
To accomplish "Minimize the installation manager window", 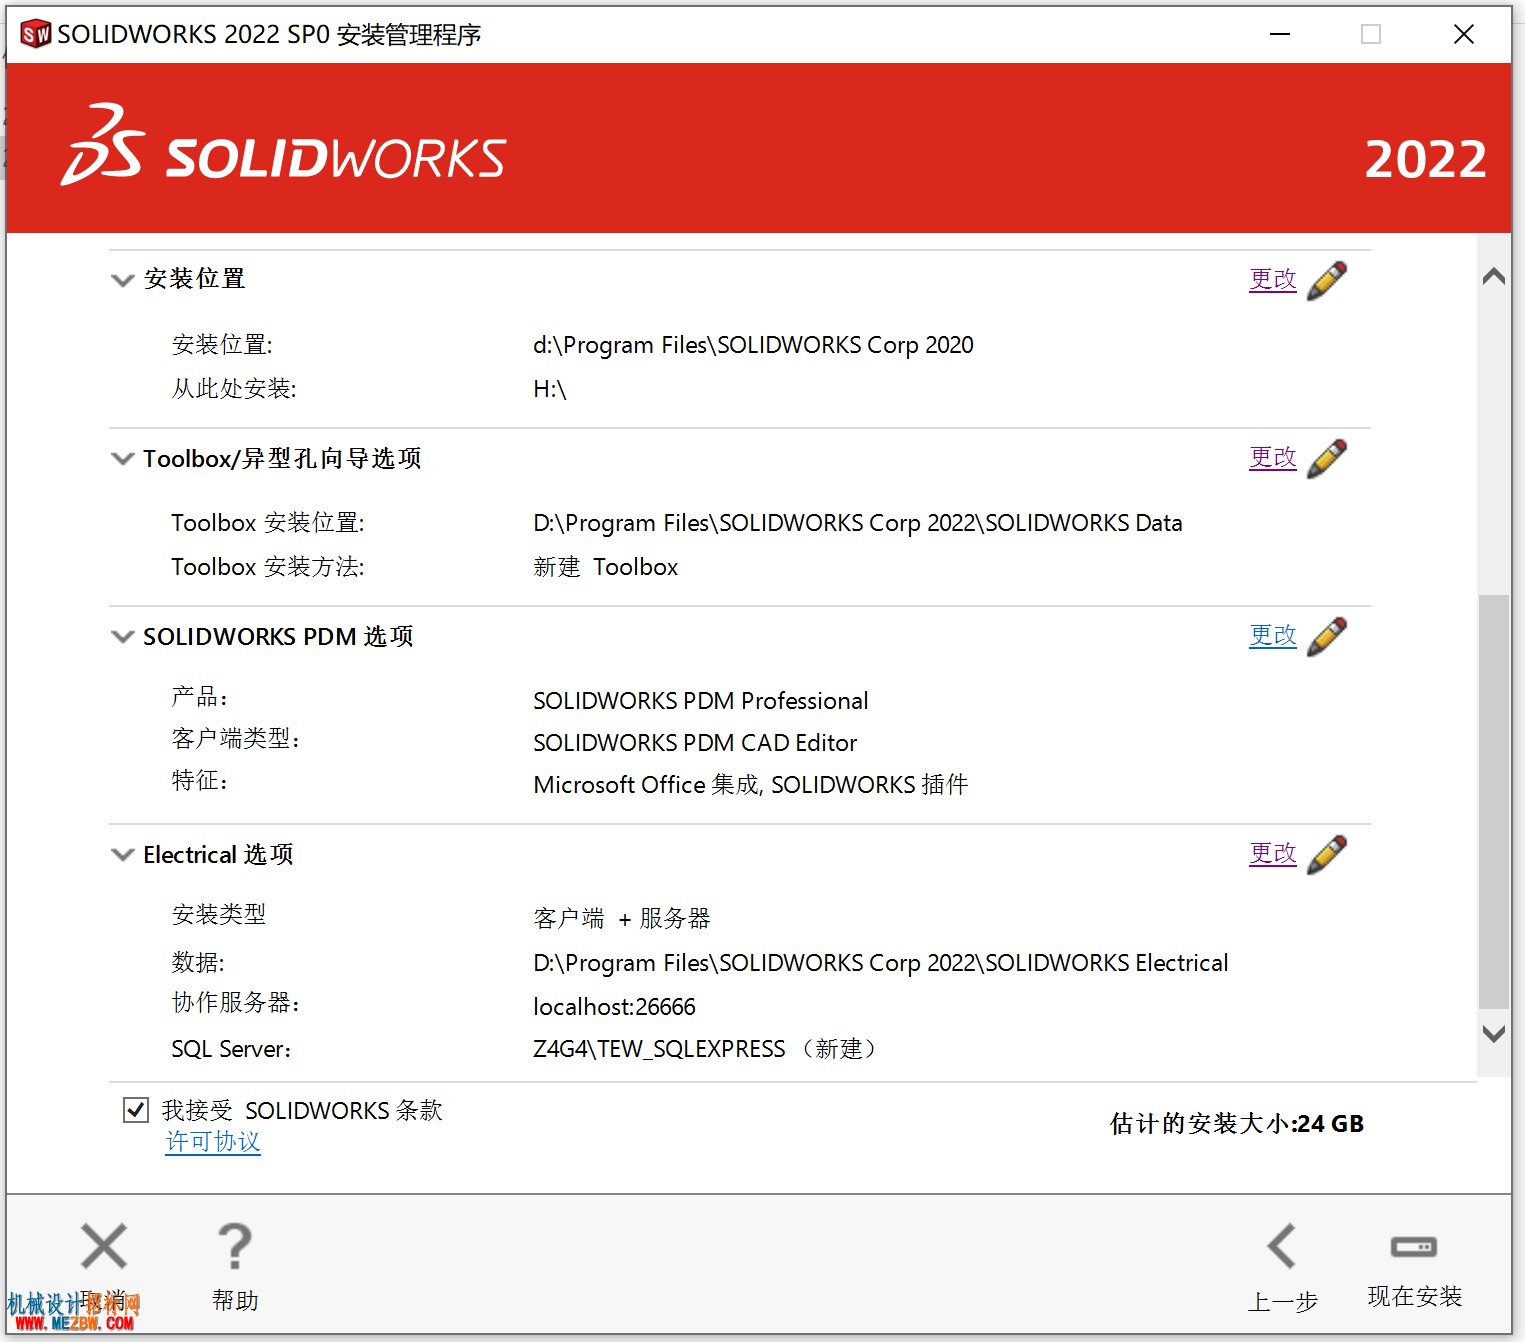I will [1280, 34].
